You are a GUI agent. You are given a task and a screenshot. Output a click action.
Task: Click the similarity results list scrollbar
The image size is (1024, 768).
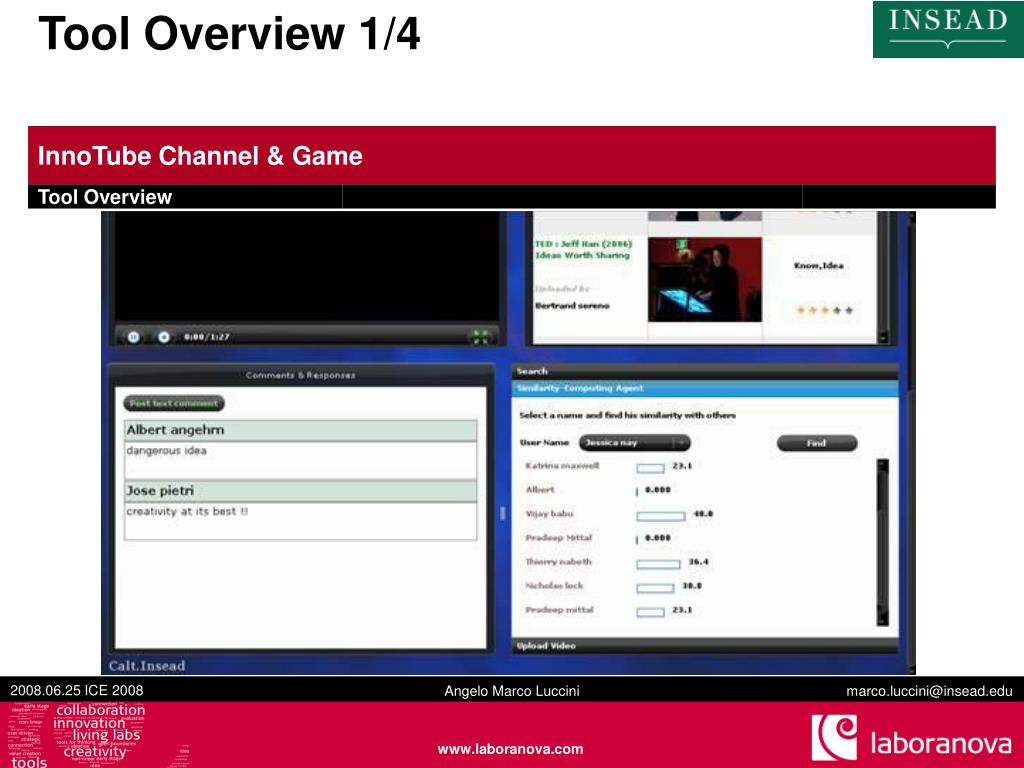[x=882, y=542]
